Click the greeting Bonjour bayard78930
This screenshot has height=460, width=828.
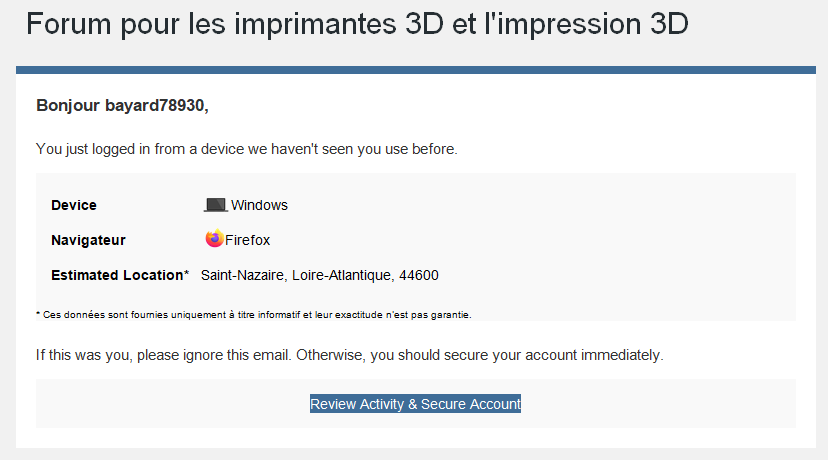pyautogui.click(x=122, y=106)
